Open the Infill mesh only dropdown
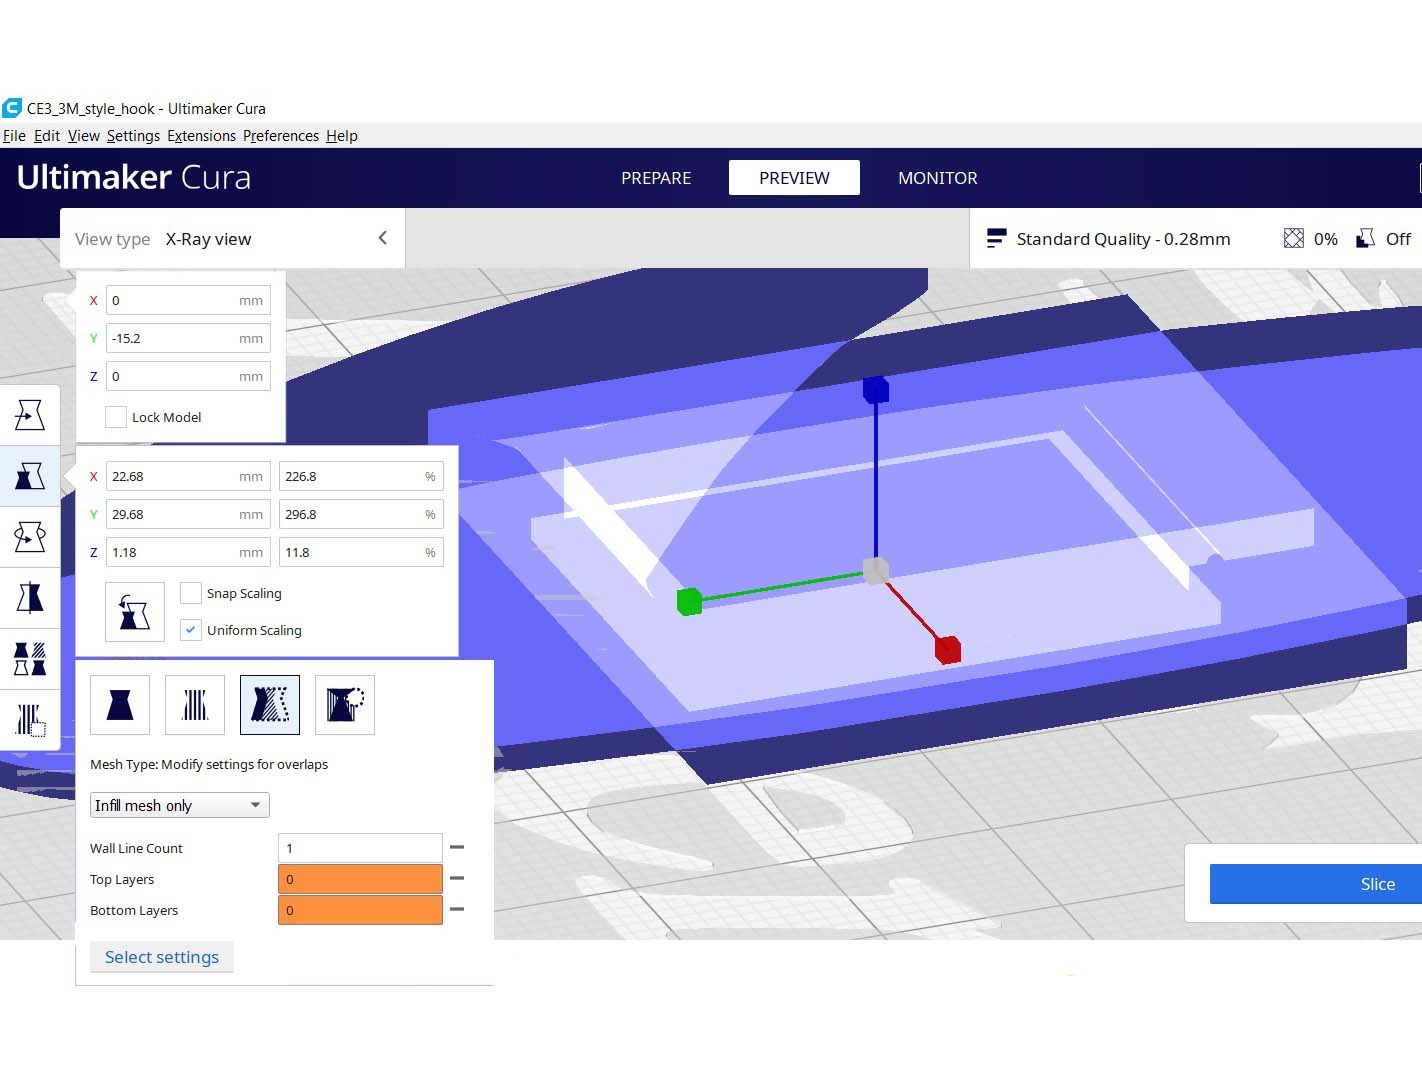This screenshot has height=1067, width=1422. [180, 805]
